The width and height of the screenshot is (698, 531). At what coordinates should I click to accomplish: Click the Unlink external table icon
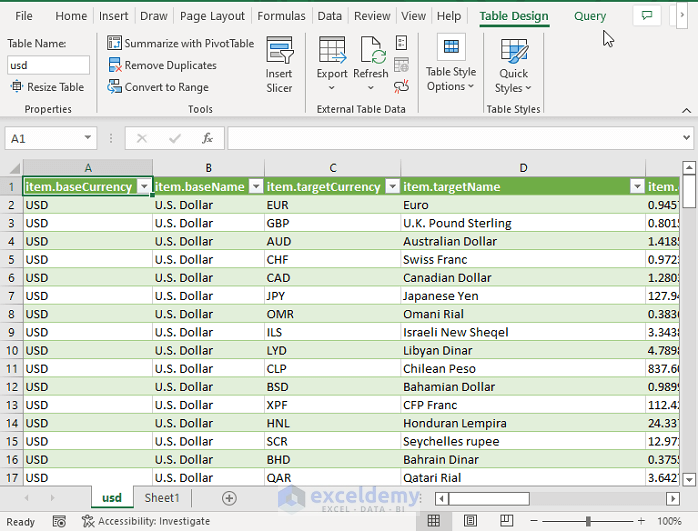pos(401,86)
